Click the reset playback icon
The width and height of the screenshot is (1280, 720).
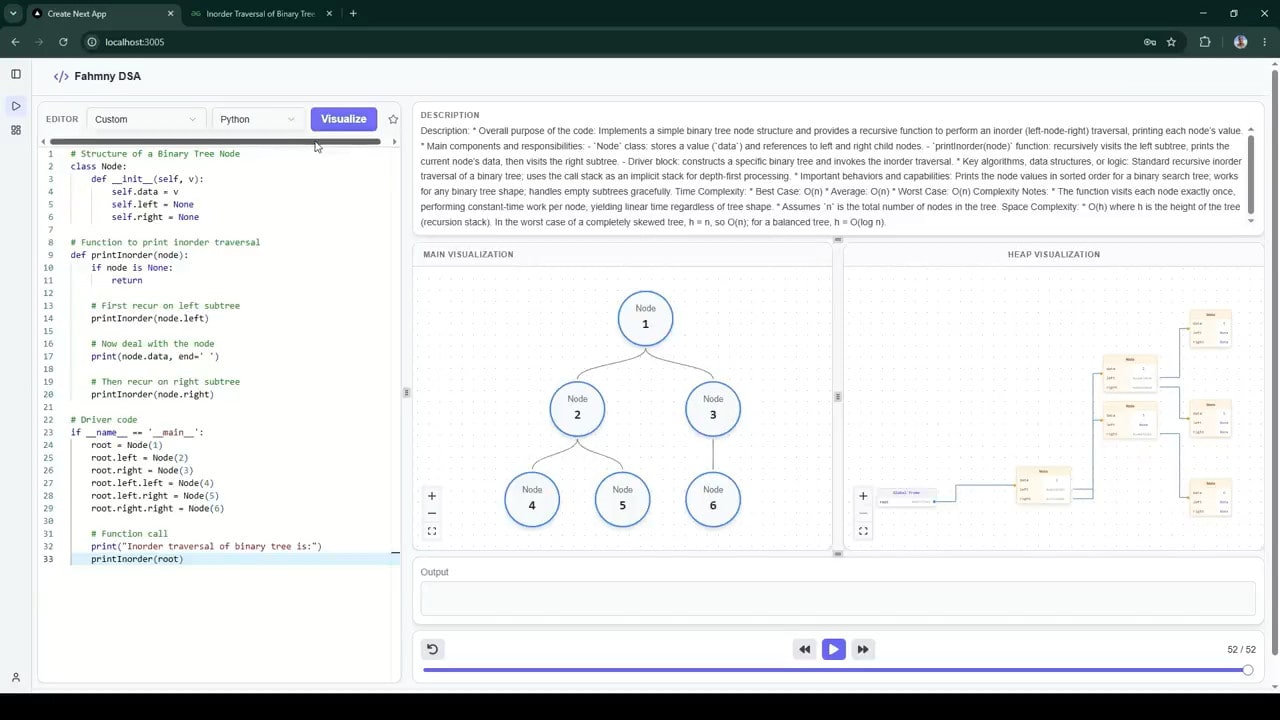pyautogui.click(x=432, y=649)
